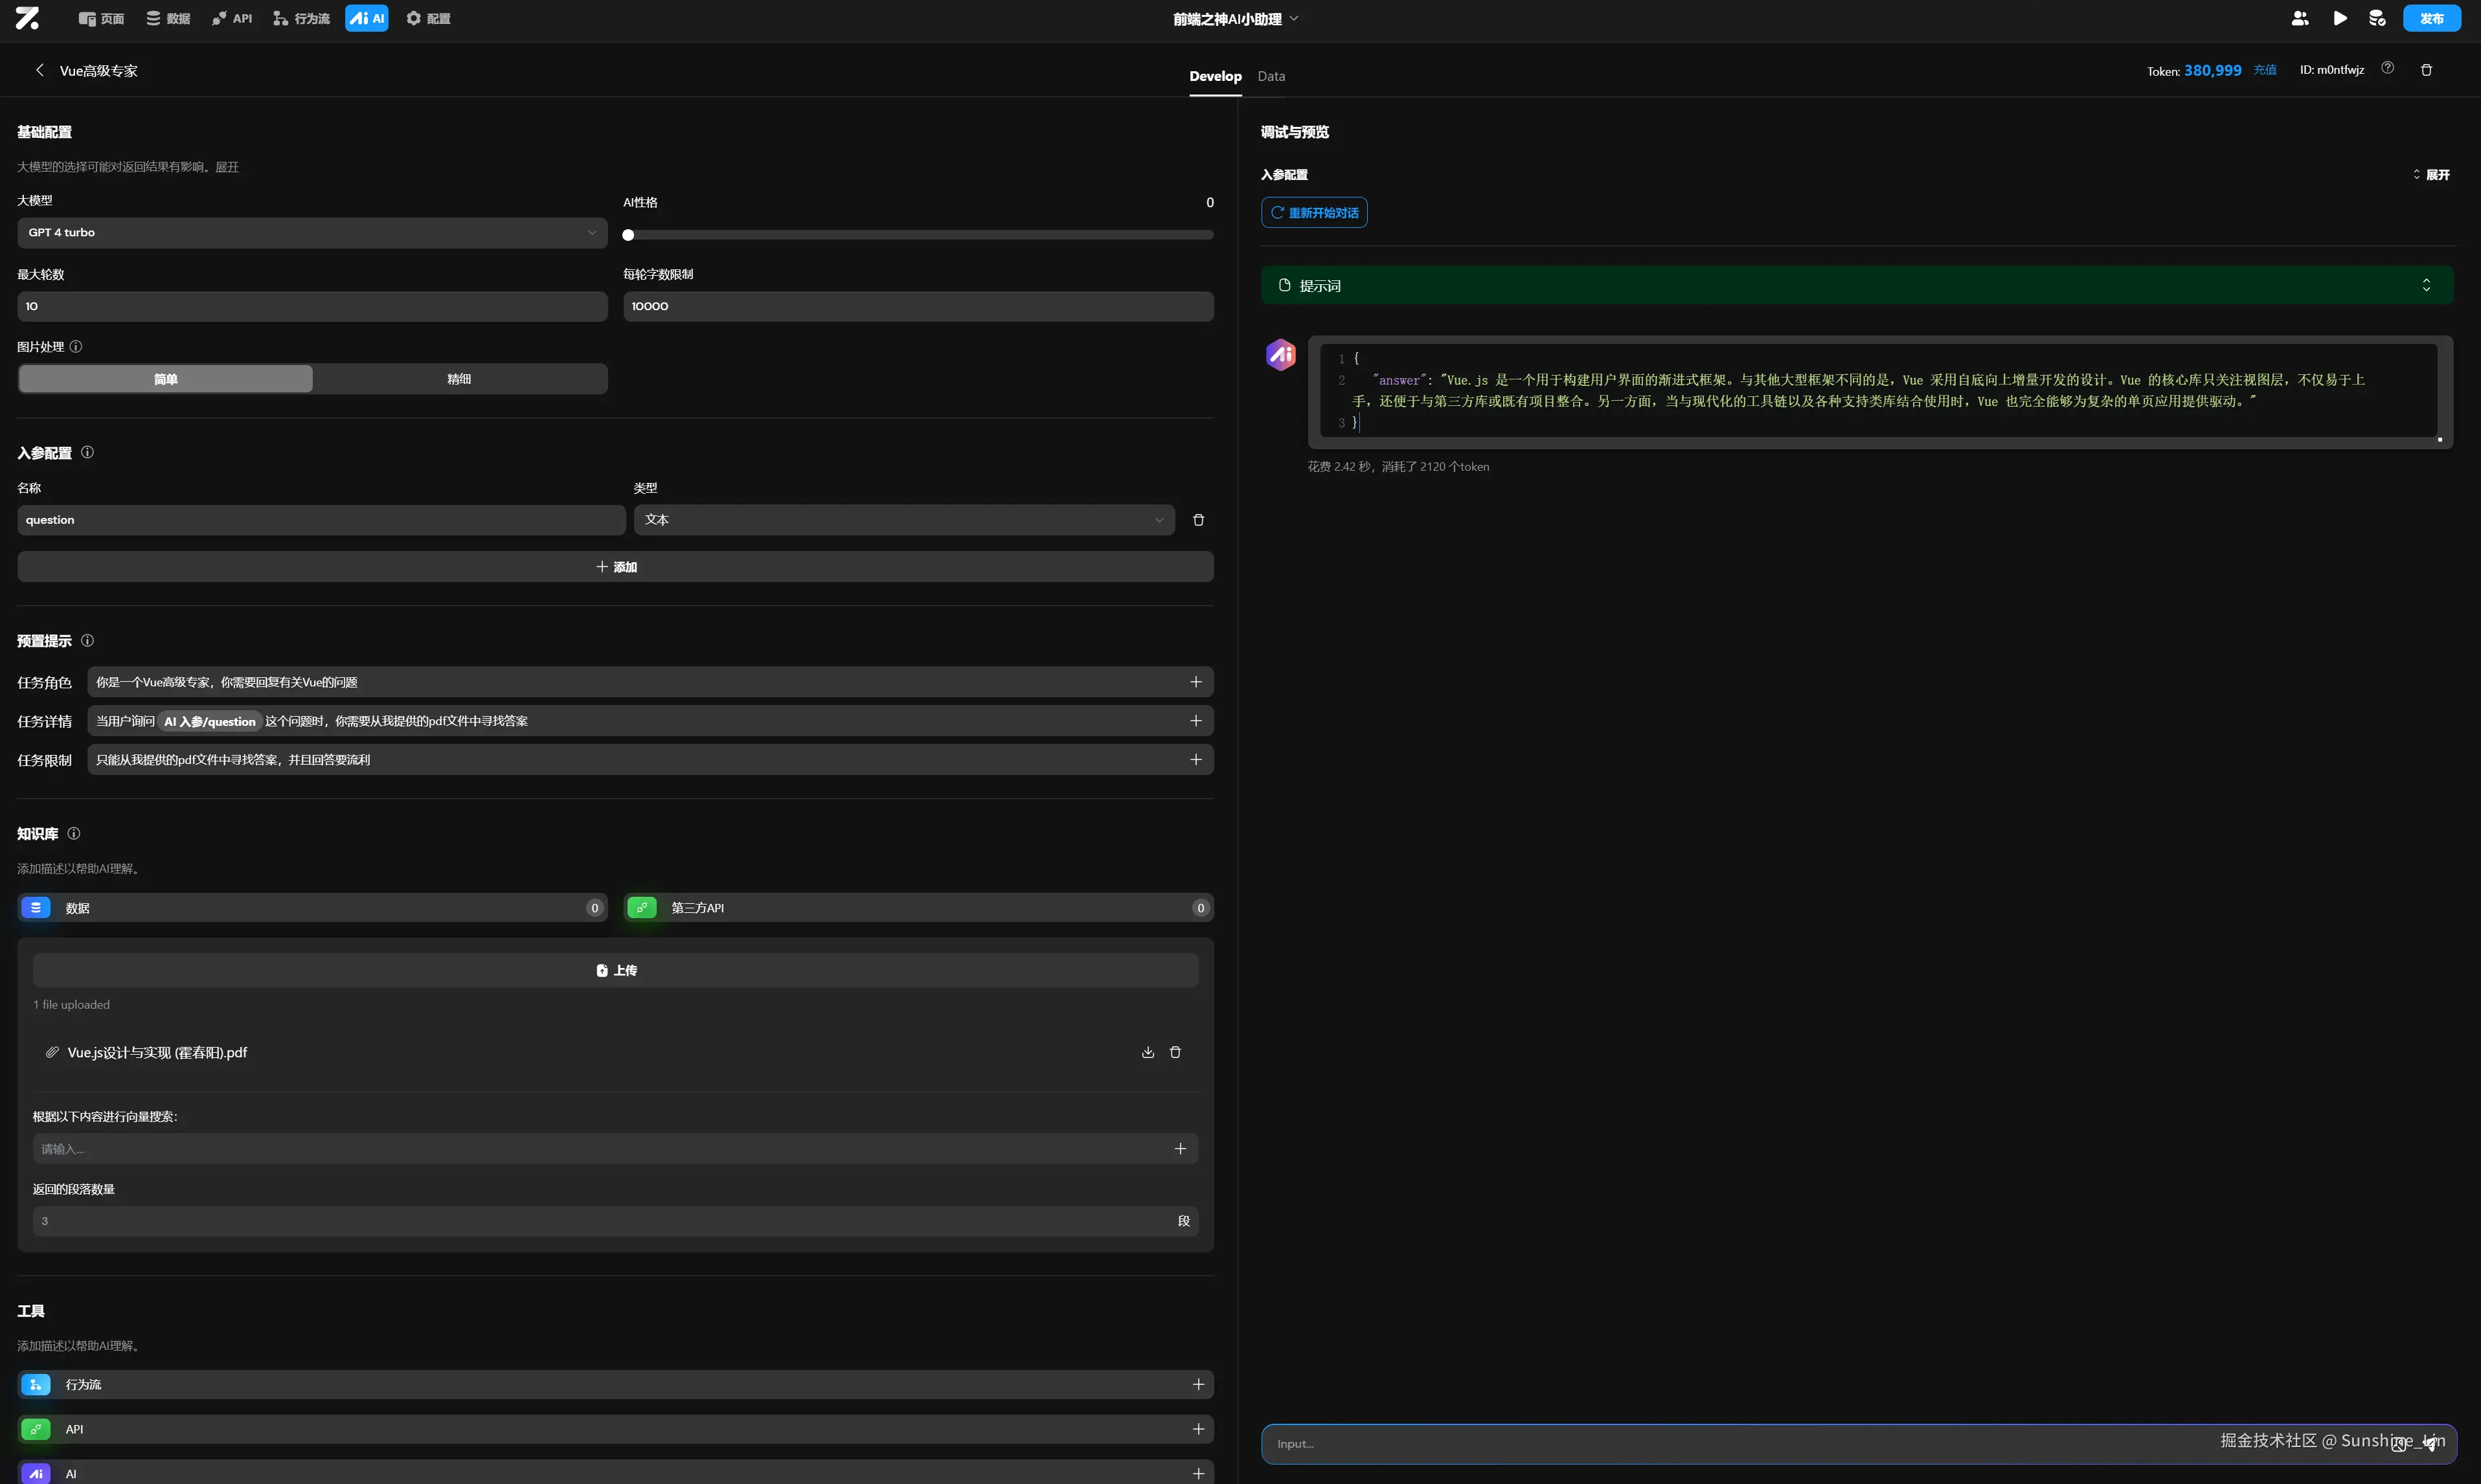Expand the 提示词 green panel
Image resolution: width=2481 pixels, height=1484 pixels.
point(2426,286)
